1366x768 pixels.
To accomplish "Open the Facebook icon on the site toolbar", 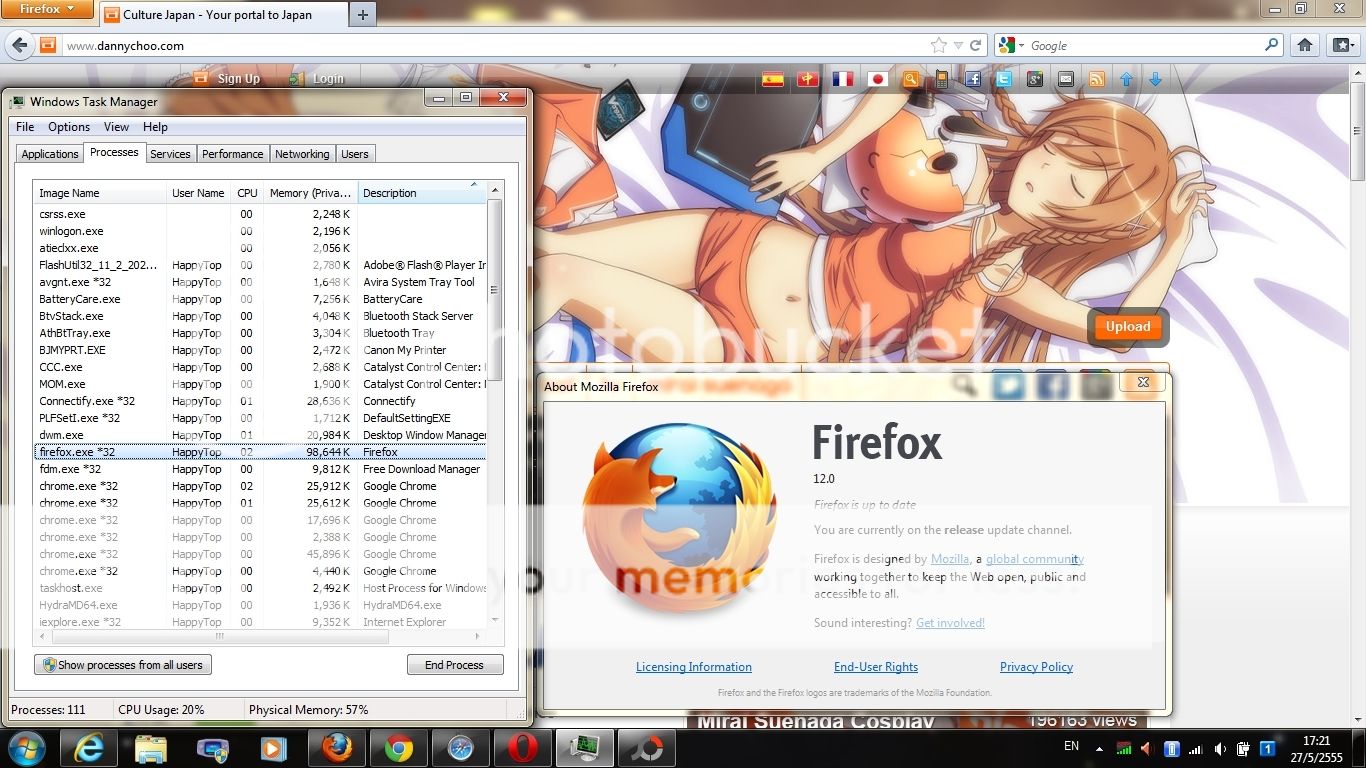I will click(972, 79).
